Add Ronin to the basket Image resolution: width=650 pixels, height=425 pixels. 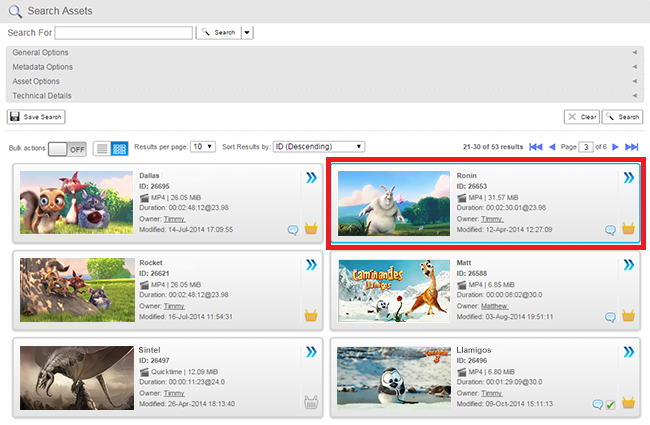(x=628, y=229)
